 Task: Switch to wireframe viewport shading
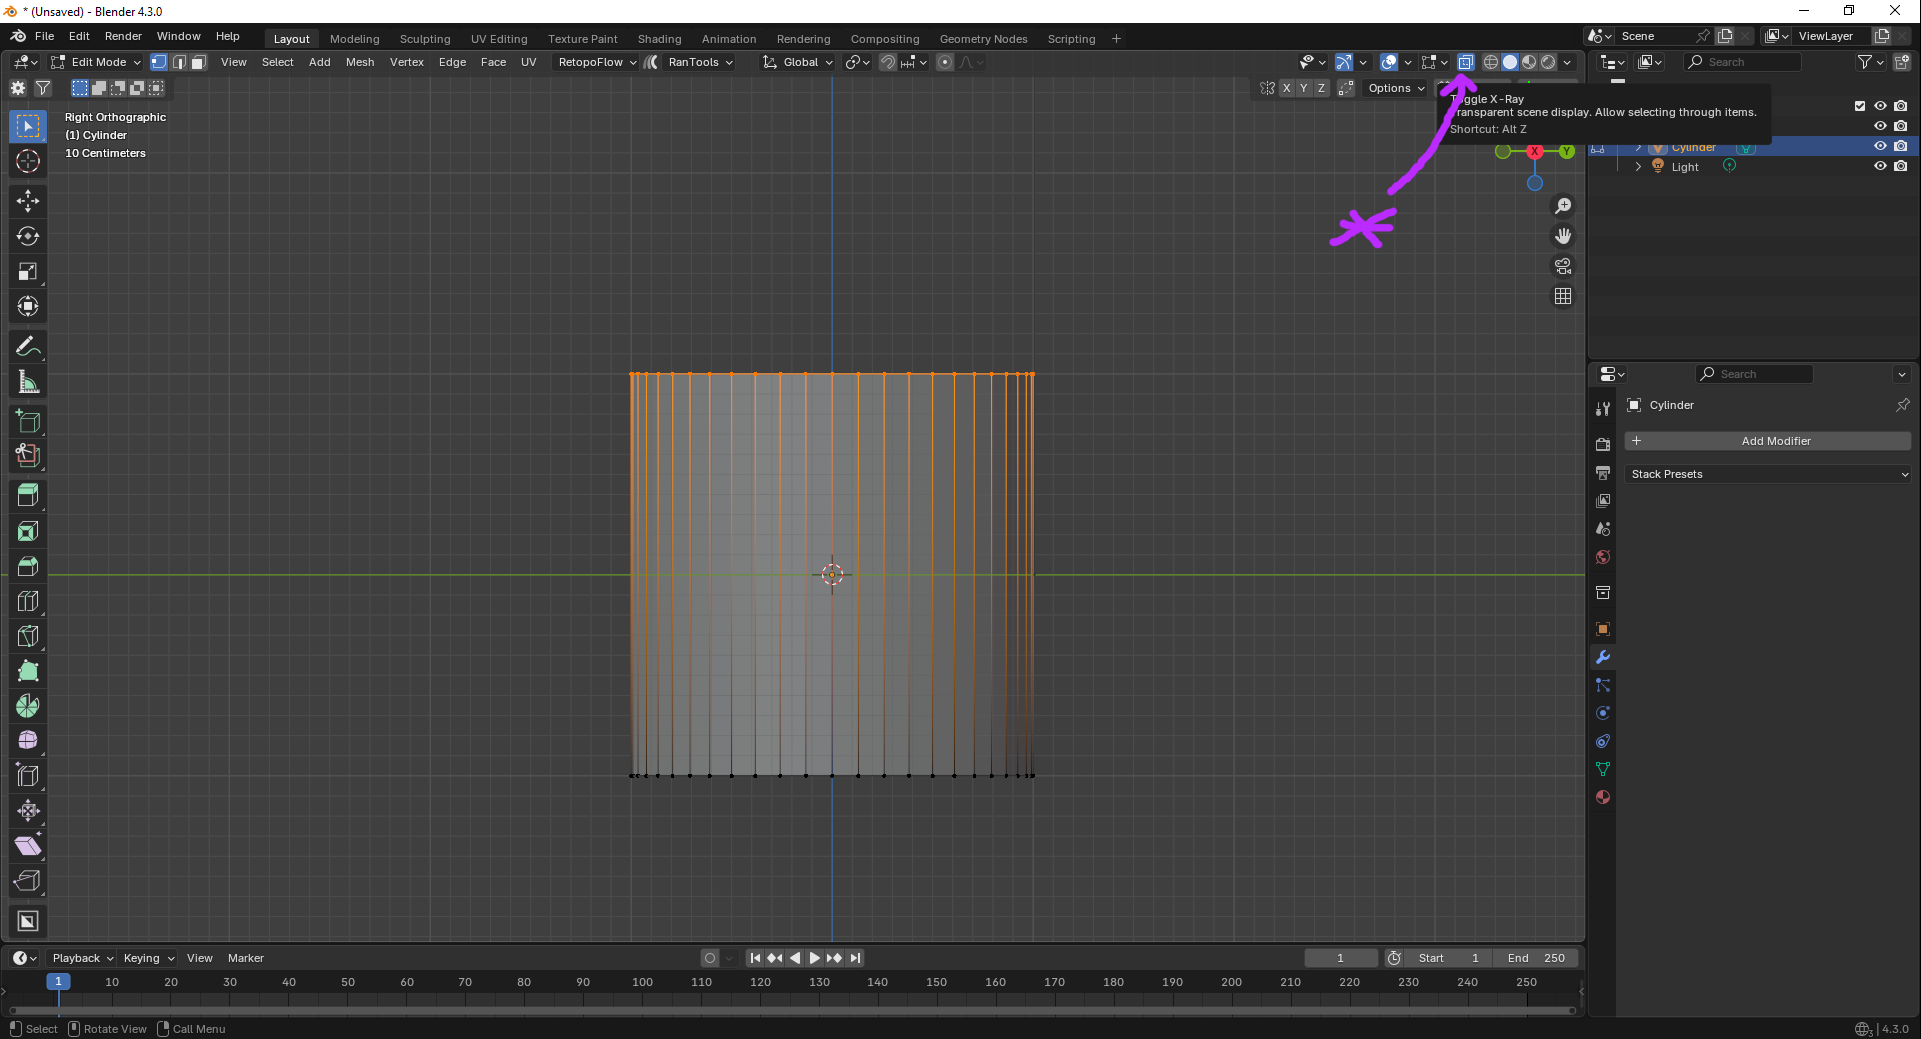1491,62
